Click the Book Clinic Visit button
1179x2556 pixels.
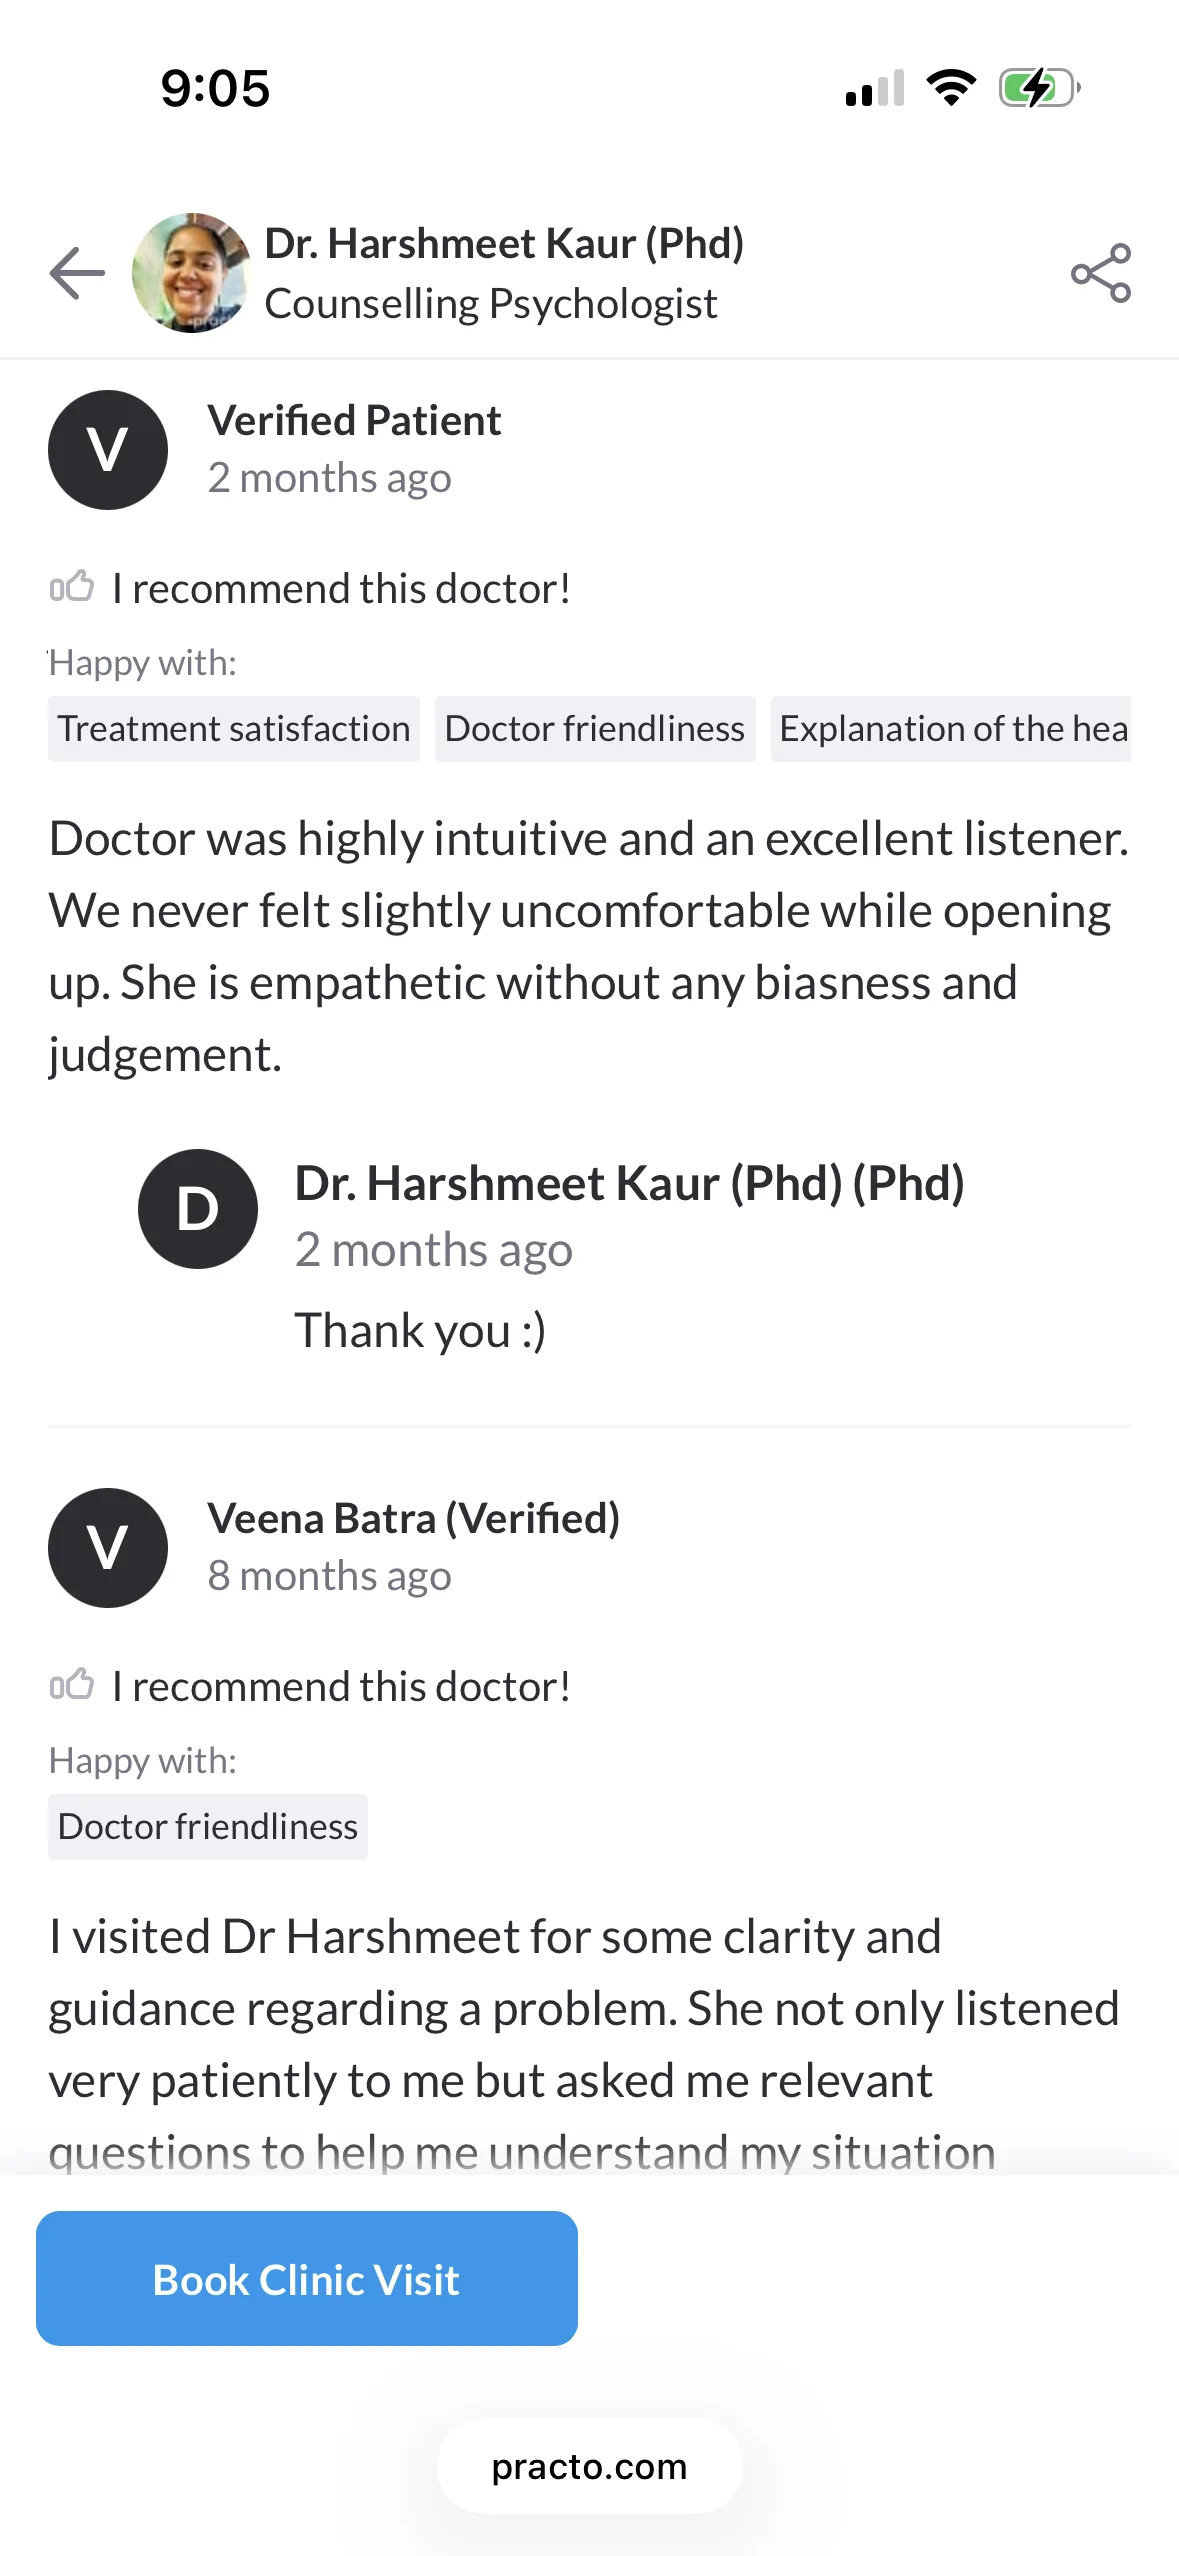tap(307, 2279)
